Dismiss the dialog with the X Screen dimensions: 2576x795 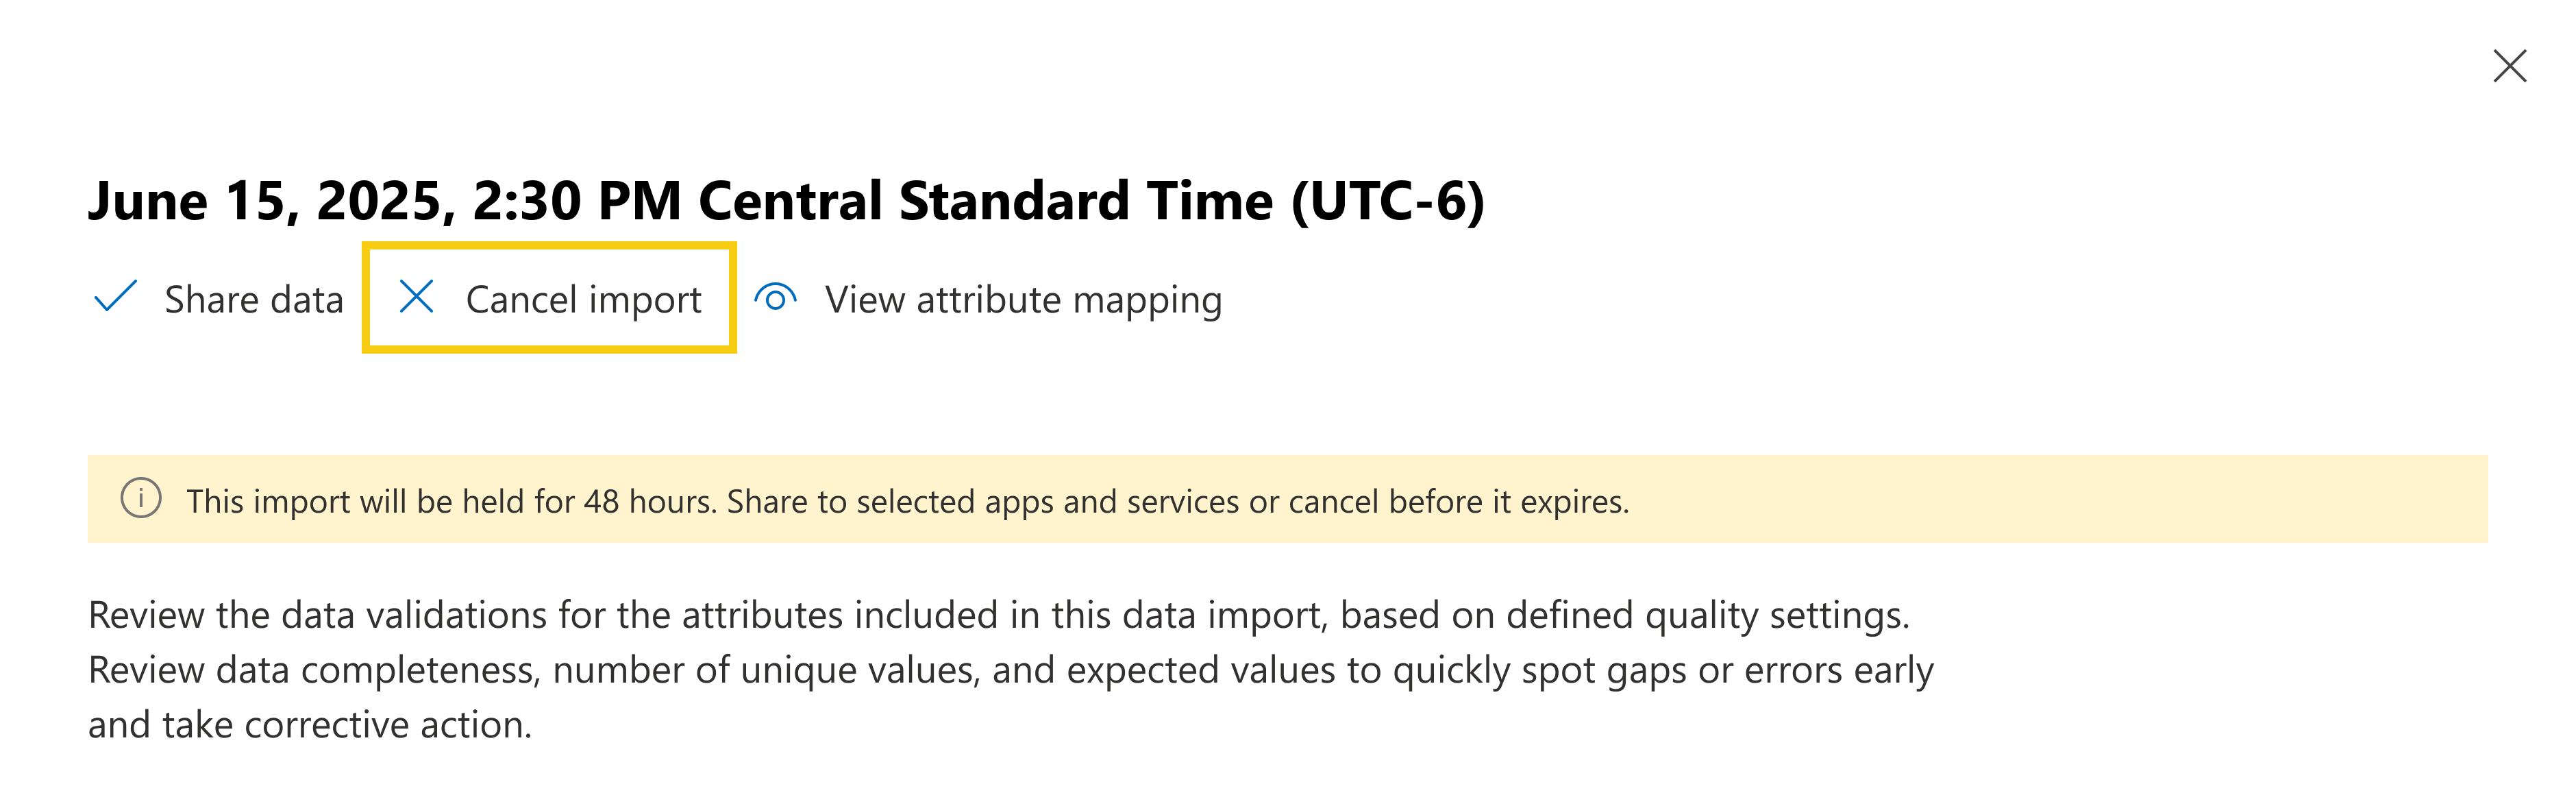[x=2510, y=65]
